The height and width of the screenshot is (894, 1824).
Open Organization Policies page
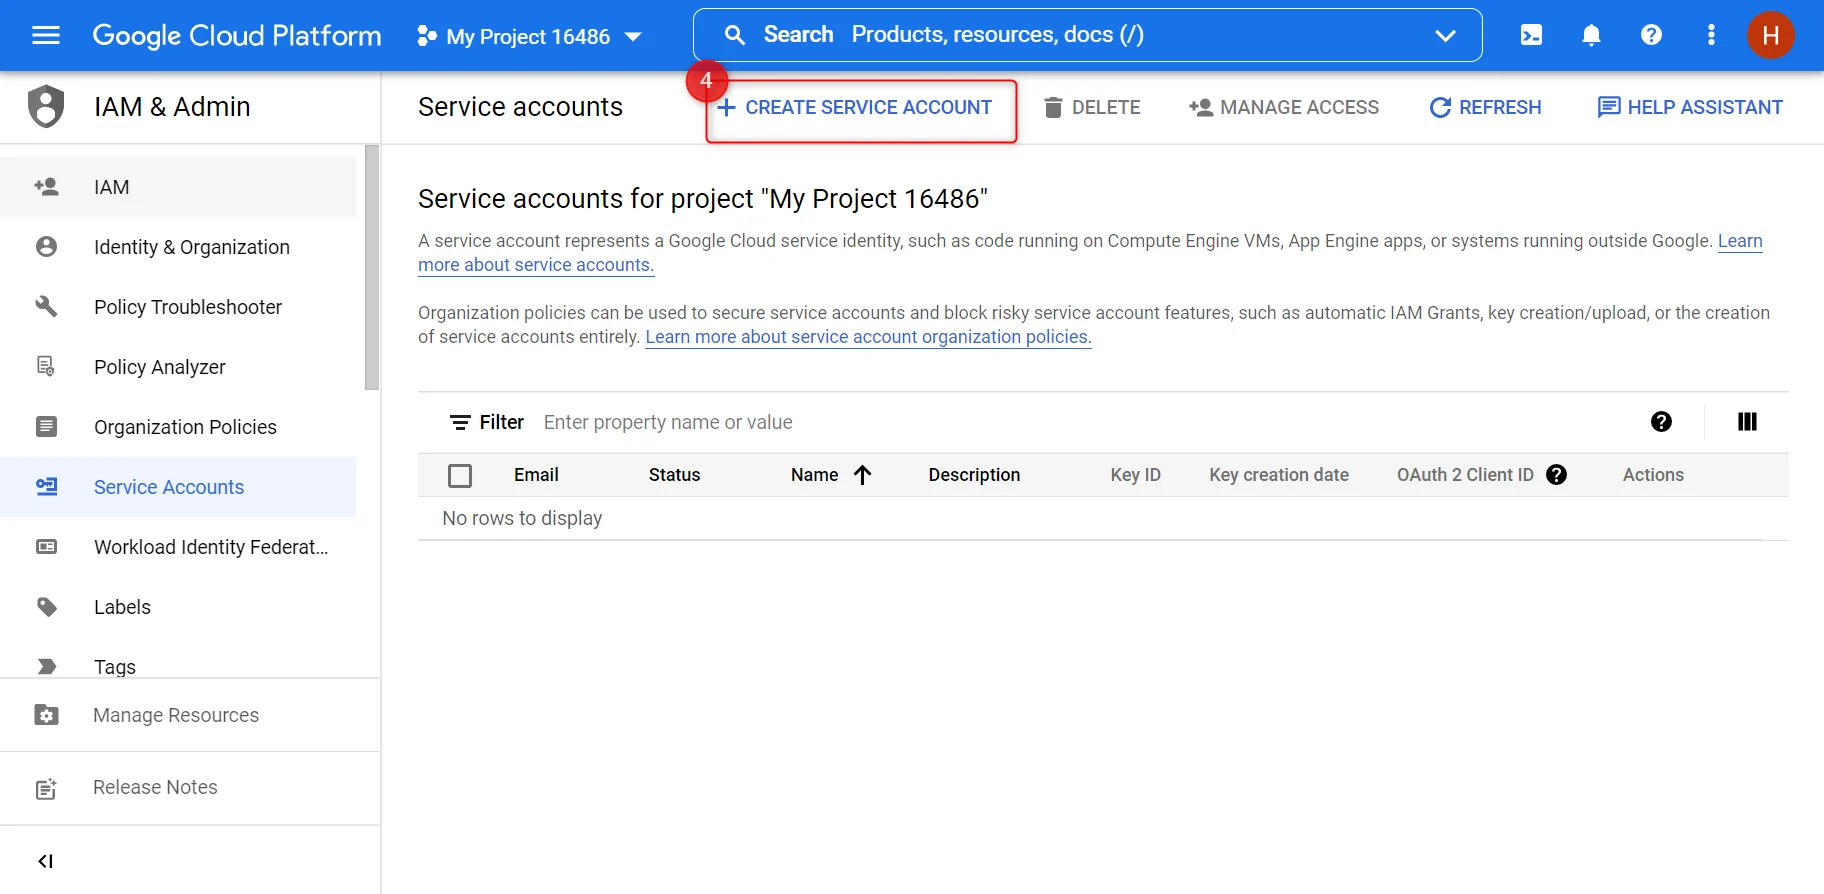pyautogui.click(x=178, y=427)
